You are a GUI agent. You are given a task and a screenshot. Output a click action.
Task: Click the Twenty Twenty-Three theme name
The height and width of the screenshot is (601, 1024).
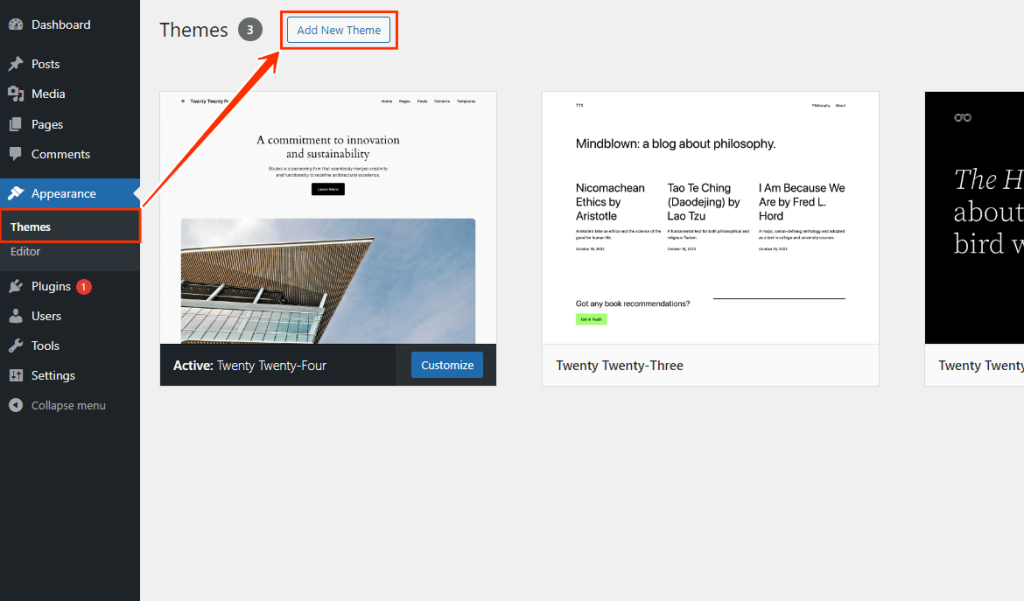point(620,366)
